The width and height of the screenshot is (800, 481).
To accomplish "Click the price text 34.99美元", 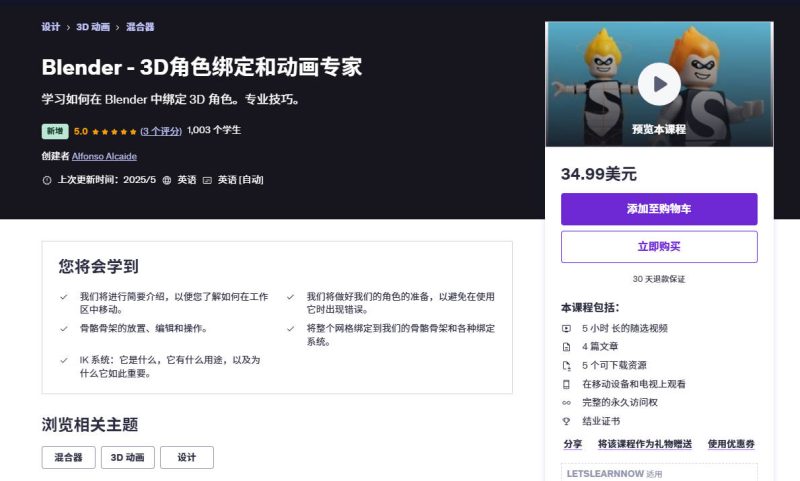I will coord(598,174).
